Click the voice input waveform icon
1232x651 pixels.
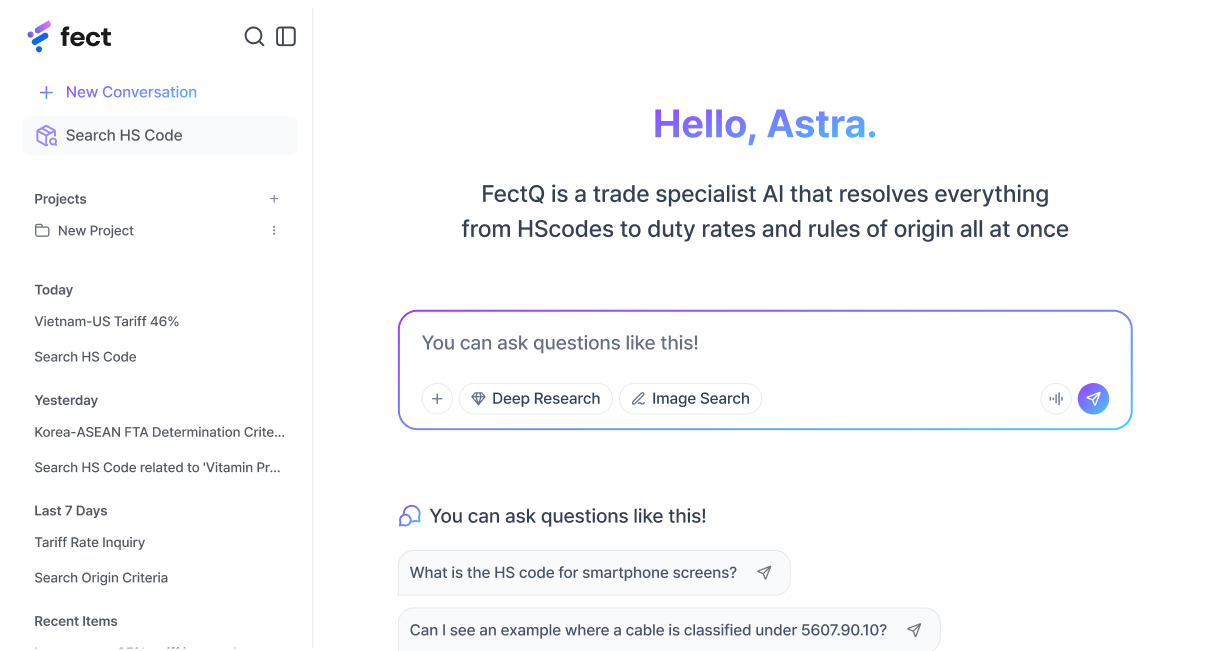[1056, 399]
